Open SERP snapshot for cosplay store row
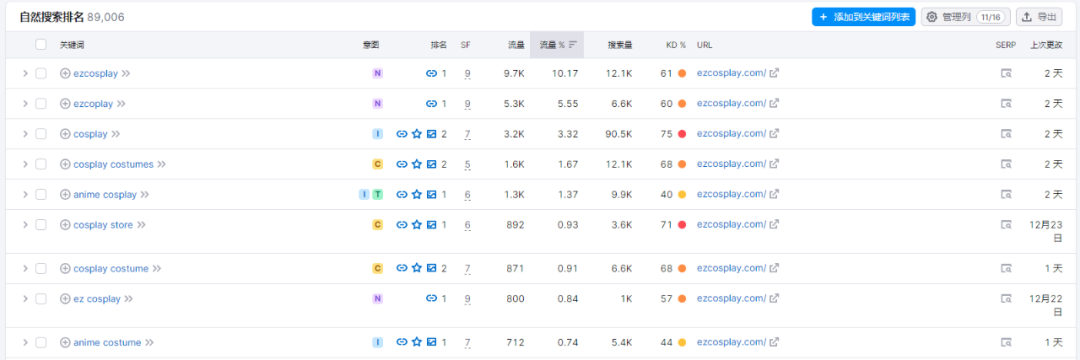The height and width of the screenshot is (360, 1080). pos(1006,224)
